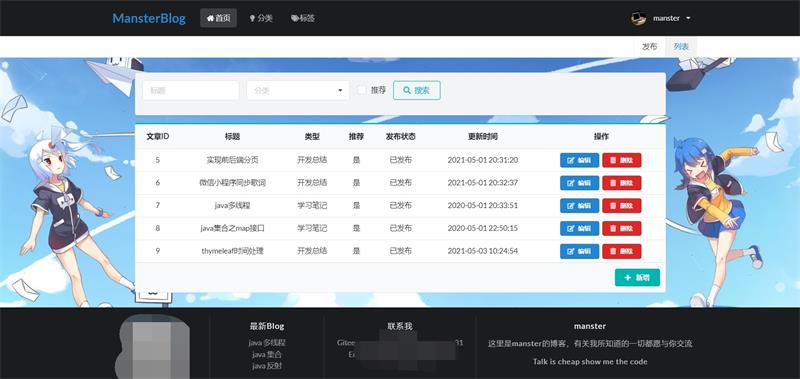Screen dimensions: 800x379
Task: Click the 更新时间 column header
Action: point(483,137)
